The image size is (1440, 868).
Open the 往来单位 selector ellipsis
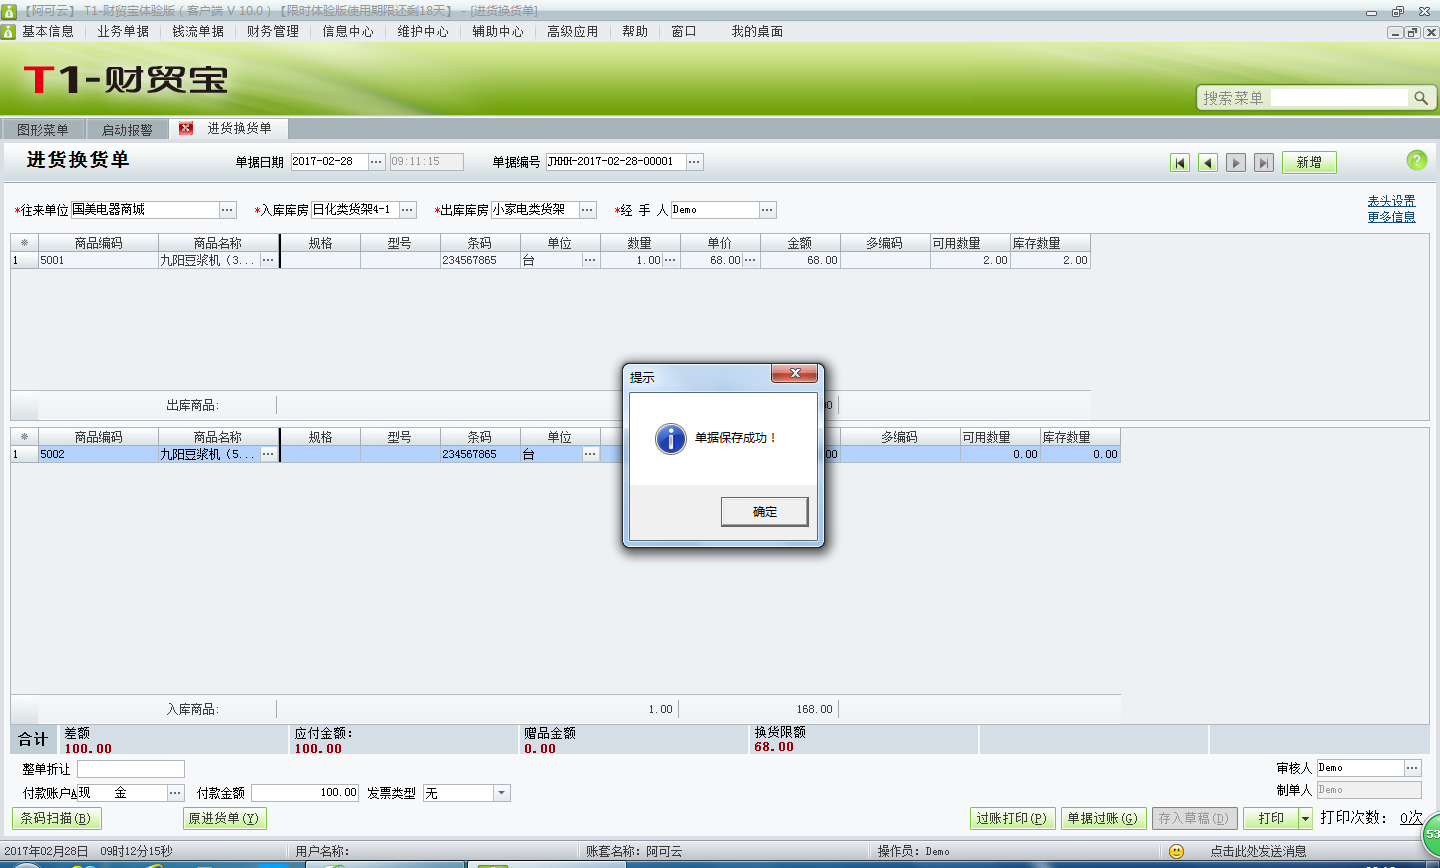[227, 210]
